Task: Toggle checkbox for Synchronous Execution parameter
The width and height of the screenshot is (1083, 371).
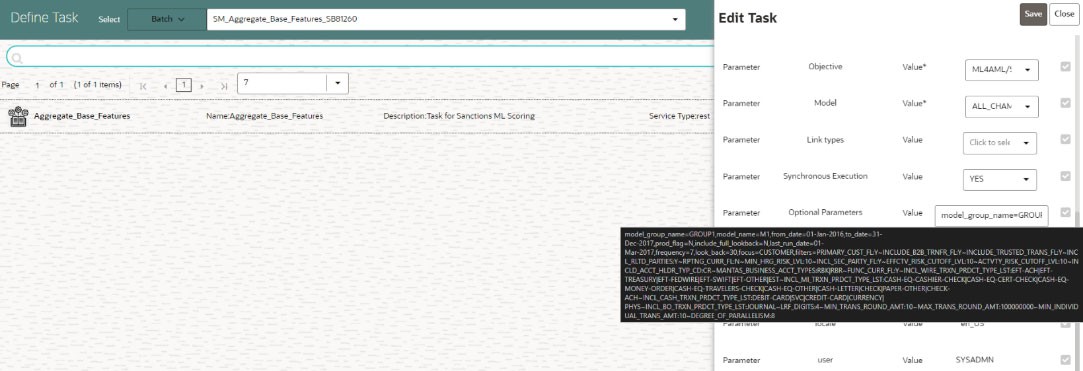Action: (1065, 176)
